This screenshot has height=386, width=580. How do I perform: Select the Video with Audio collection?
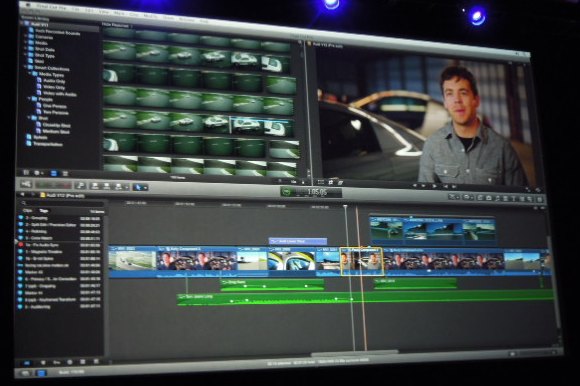(56, 94)
